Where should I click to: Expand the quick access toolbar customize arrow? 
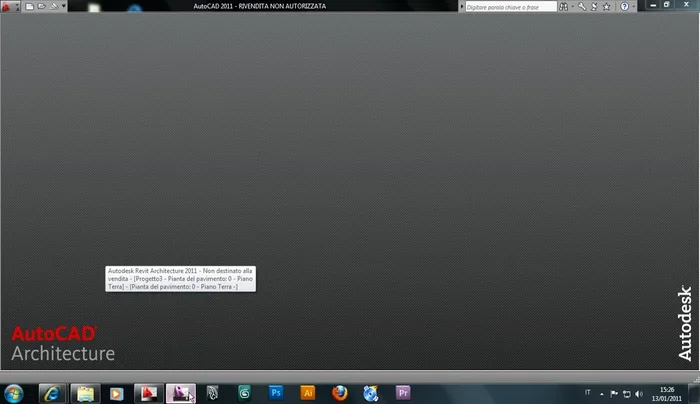pyautogui.click(x=65, y=6)
